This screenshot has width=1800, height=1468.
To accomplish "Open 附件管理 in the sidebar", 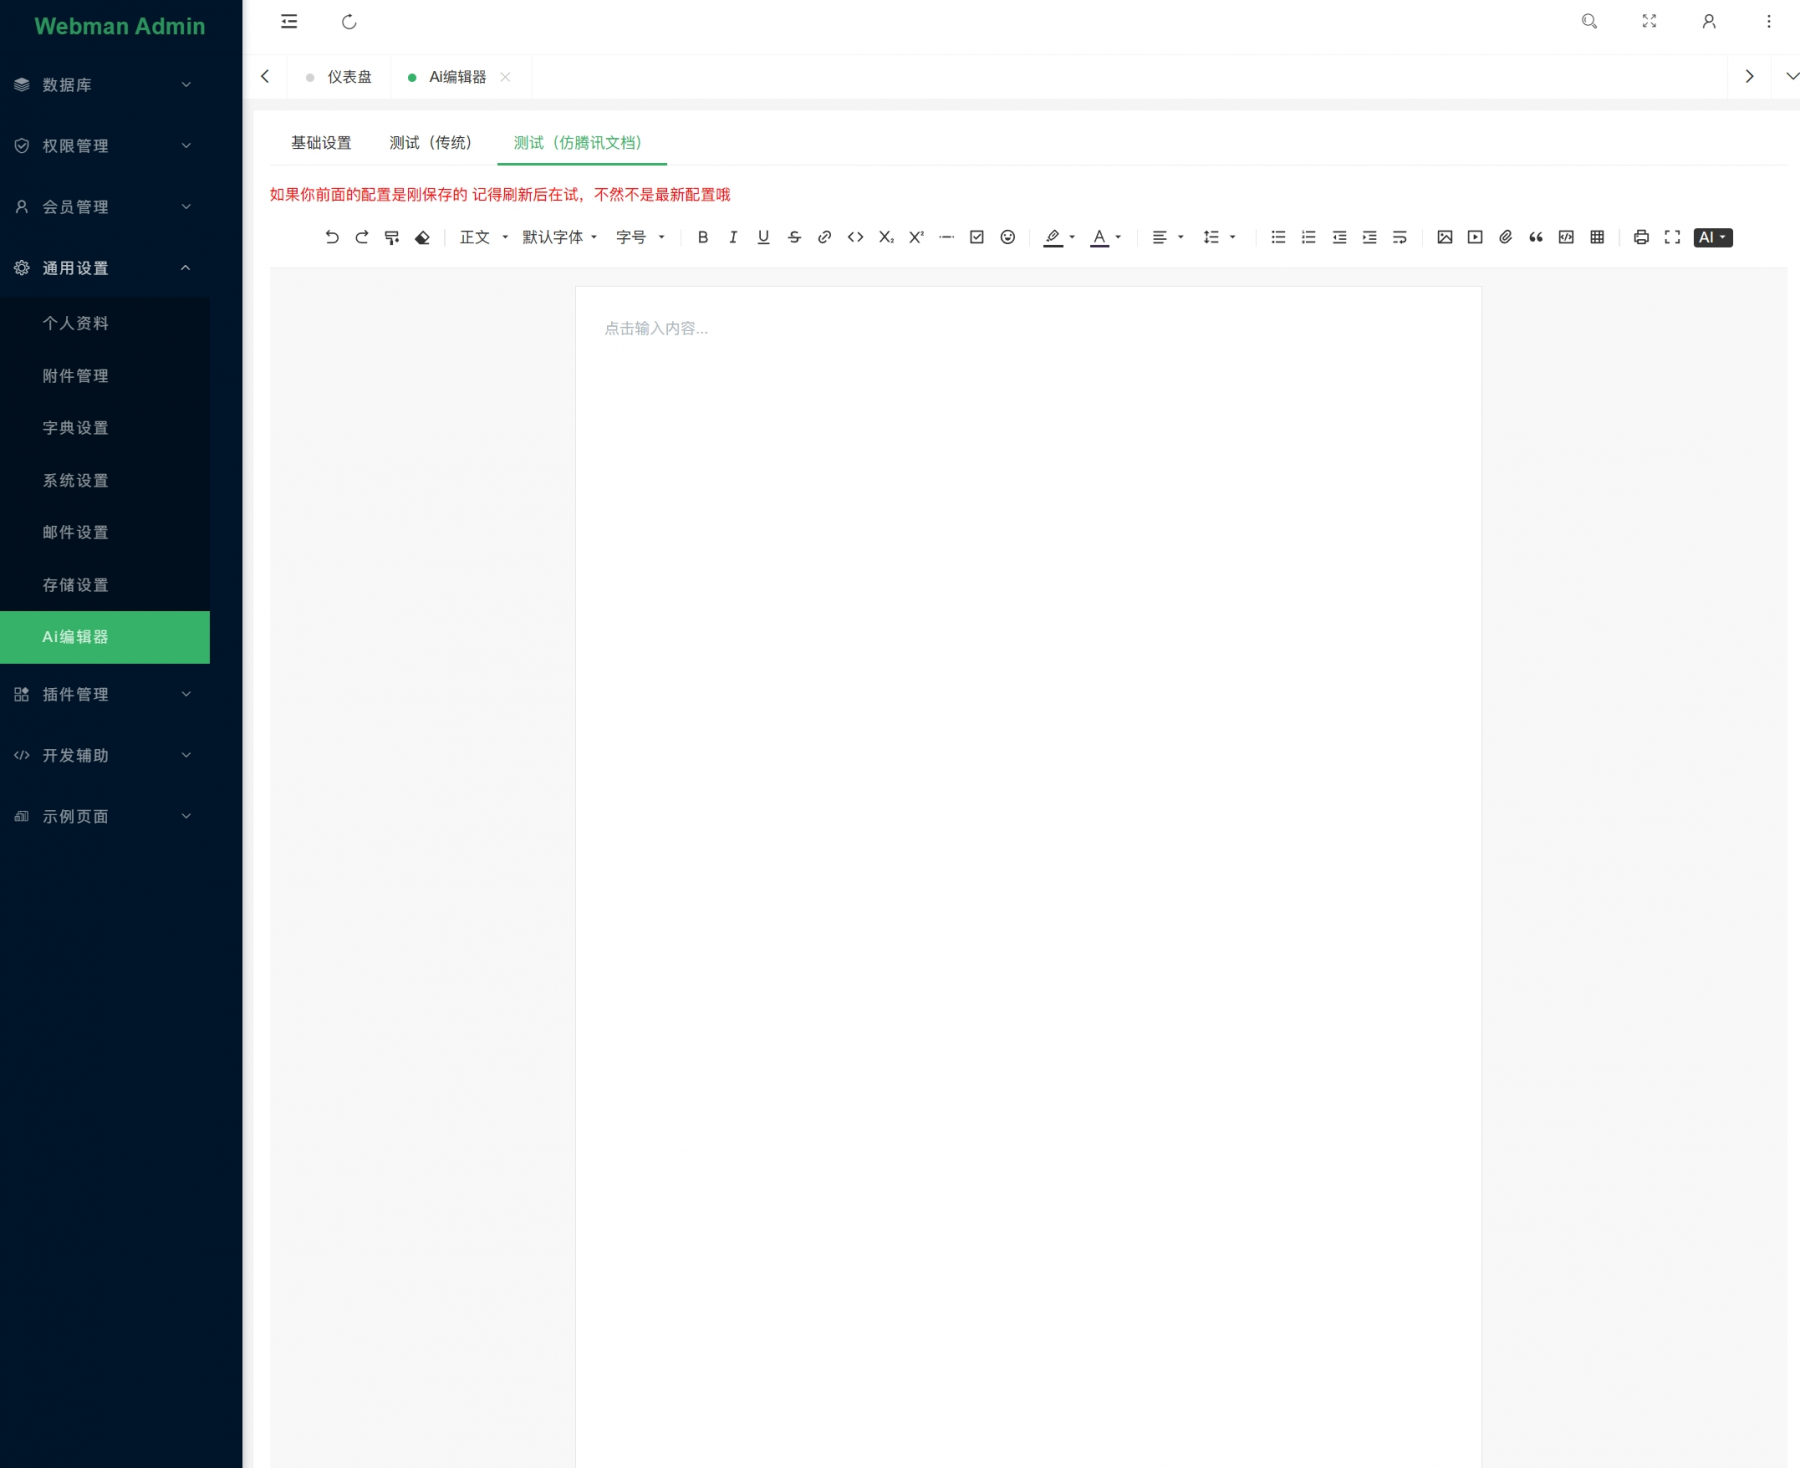I will coord(105,376).
